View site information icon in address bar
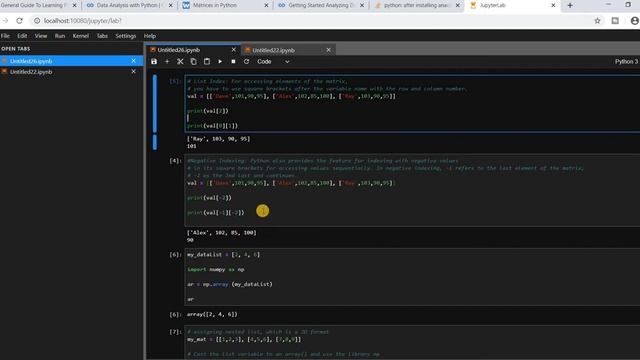 [37, 21]
